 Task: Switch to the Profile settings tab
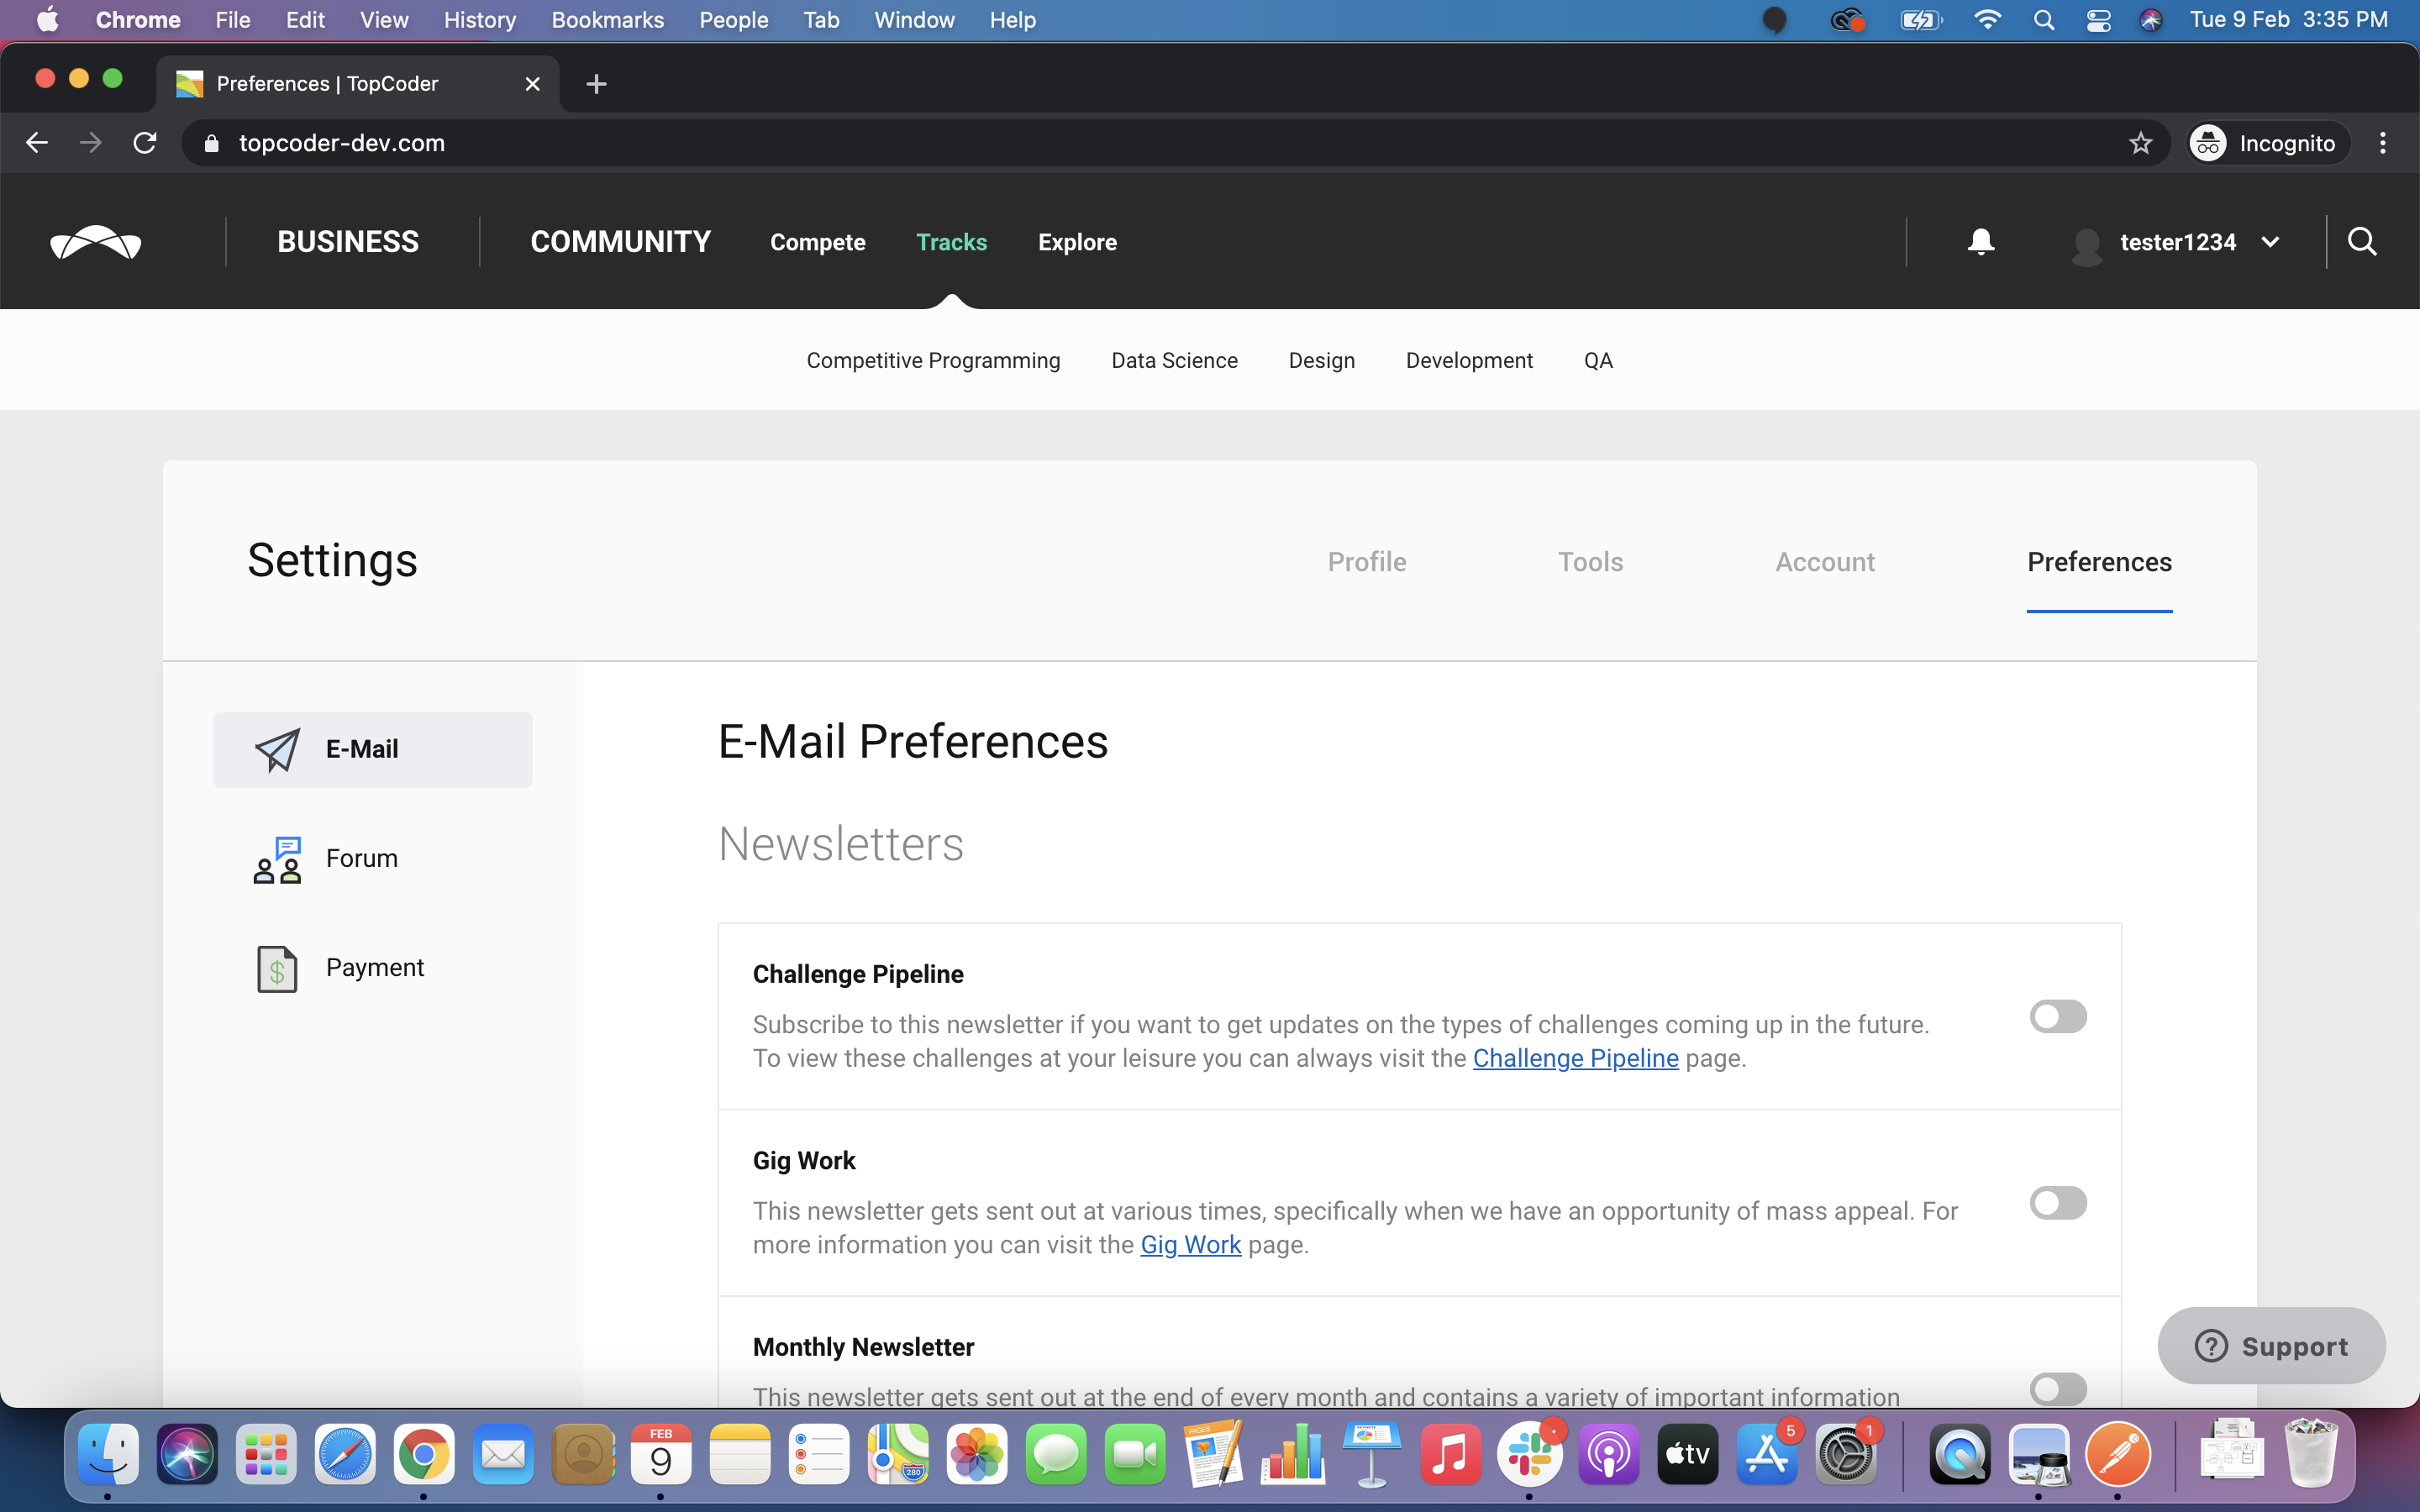tap(1366, 562)
